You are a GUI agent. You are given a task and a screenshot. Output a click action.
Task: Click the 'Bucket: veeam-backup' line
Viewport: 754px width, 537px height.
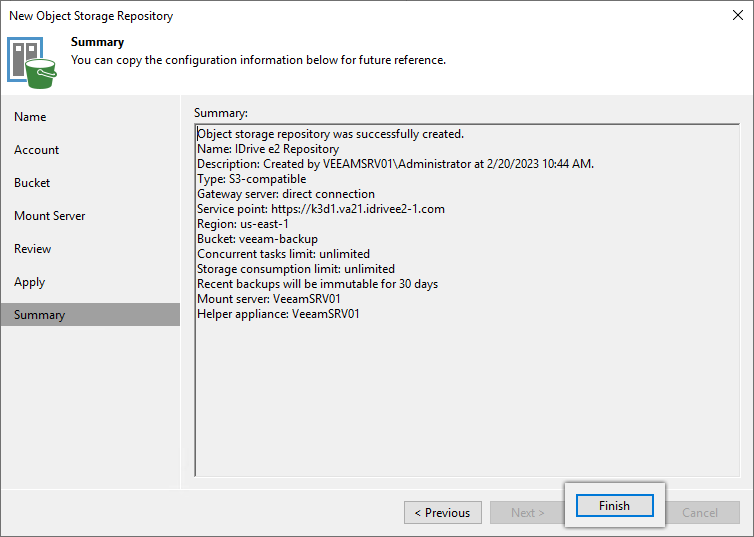[x=257, y=239]
